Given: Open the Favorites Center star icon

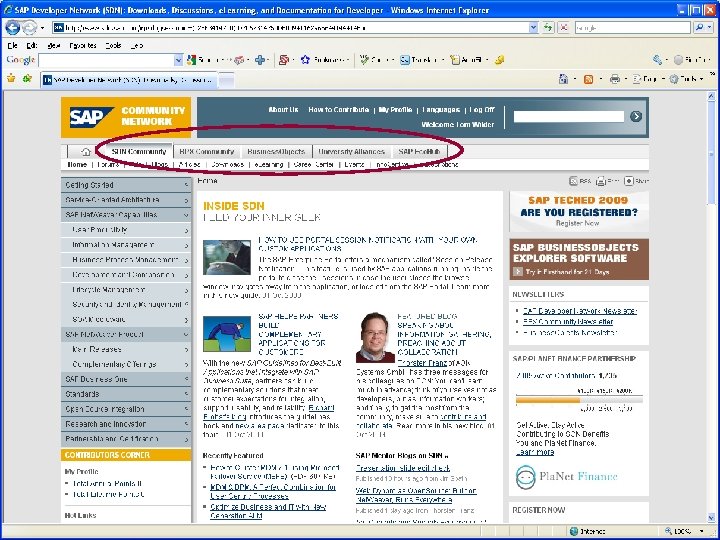Looking at the screenshot, I should tap(11, 79).
